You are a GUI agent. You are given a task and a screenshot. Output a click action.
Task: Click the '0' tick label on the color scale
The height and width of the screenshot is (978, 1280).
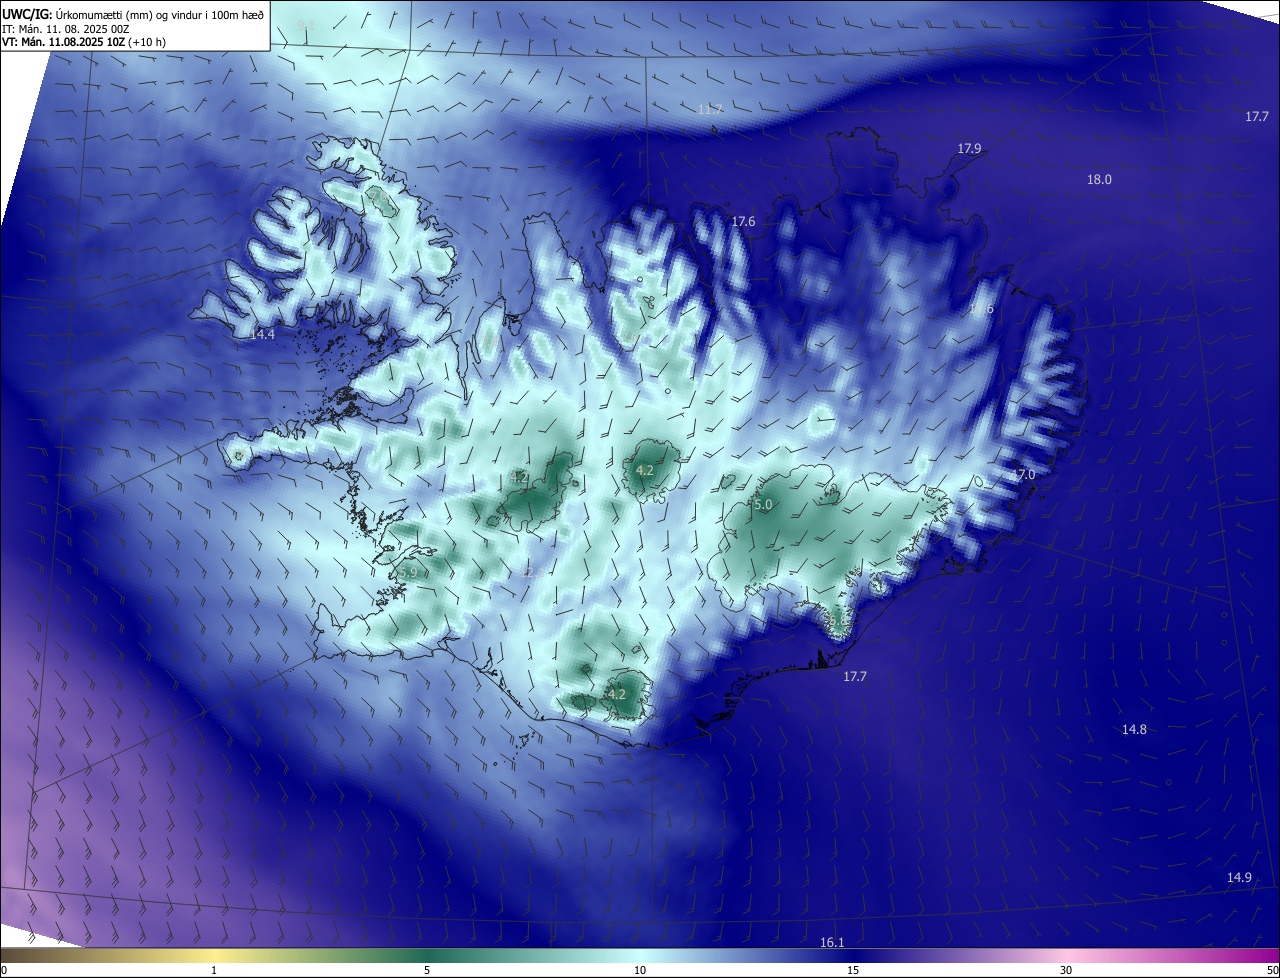pos(4,970)
